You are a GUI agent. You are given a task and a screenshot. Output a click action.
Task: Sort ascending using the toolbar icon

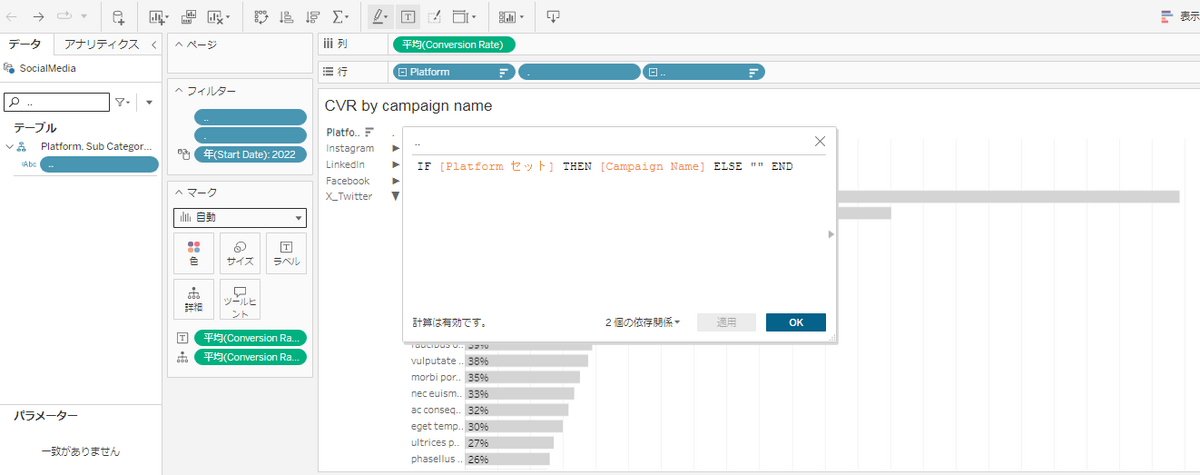tap(286, 17)
